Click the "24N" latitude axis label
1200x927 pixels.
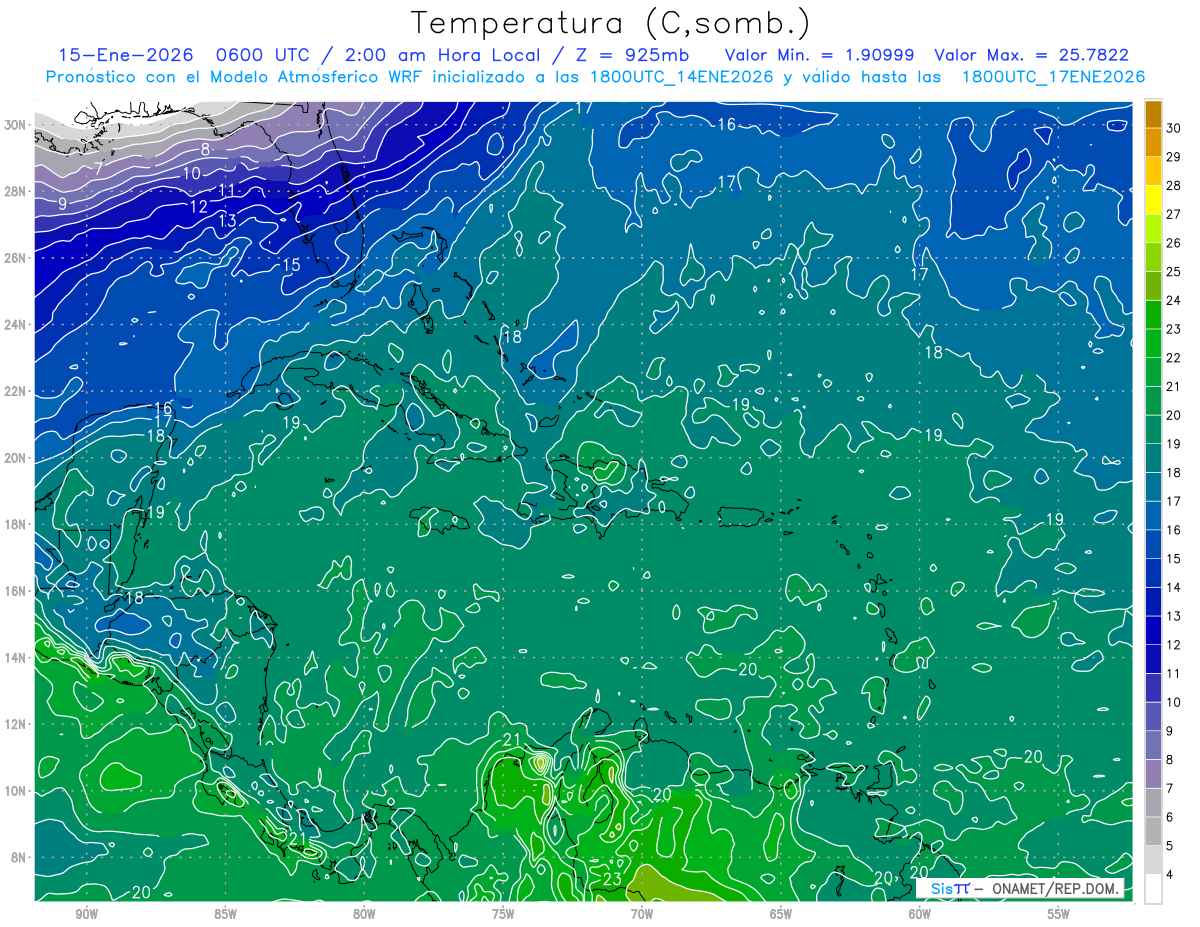16,325
